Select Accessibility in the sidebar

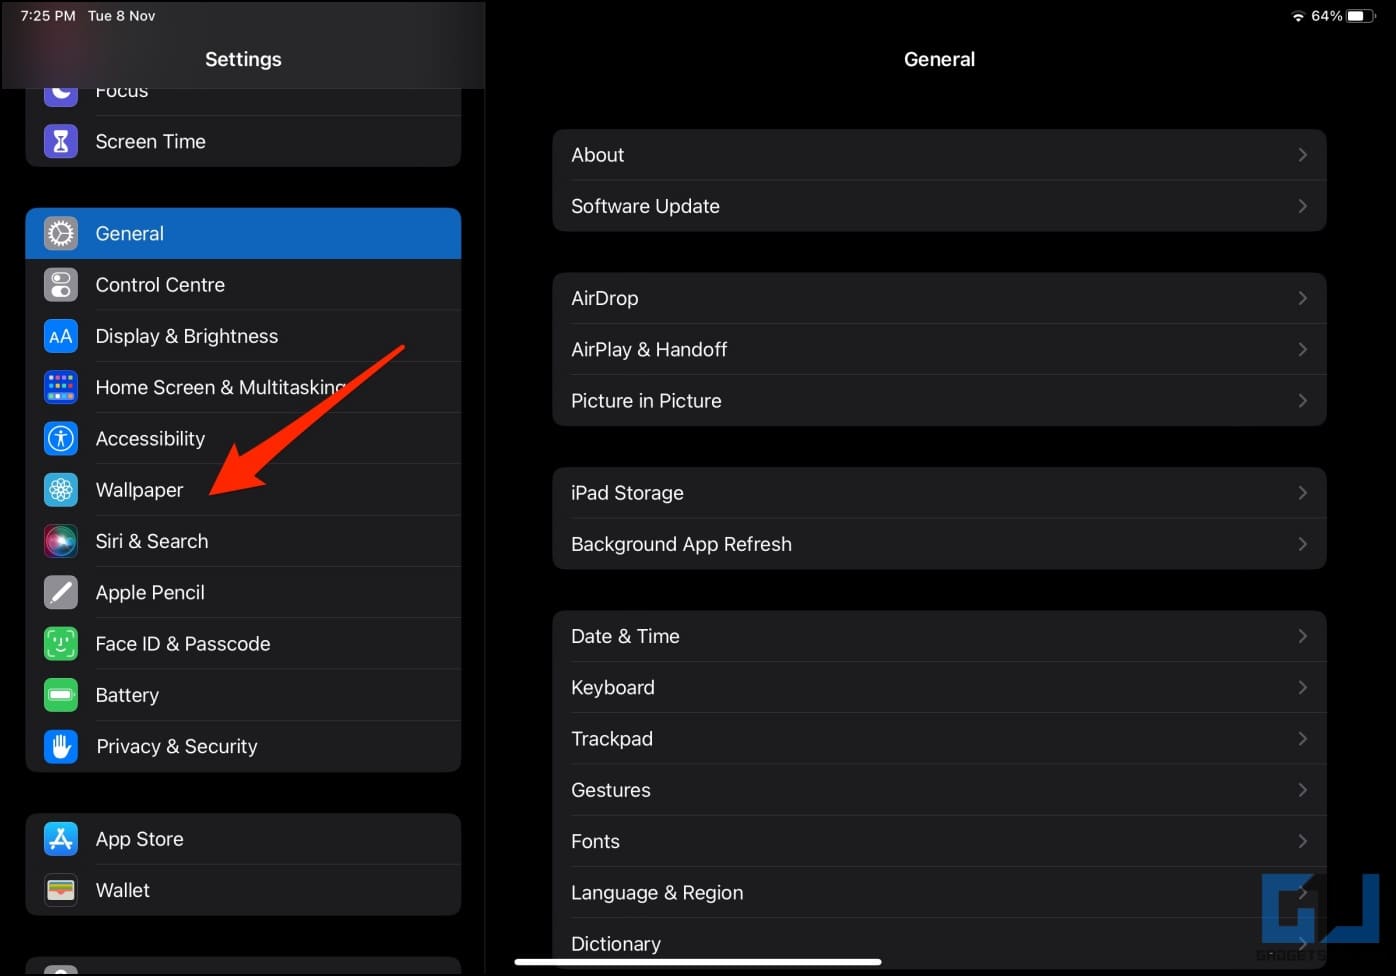coord(243,438)
